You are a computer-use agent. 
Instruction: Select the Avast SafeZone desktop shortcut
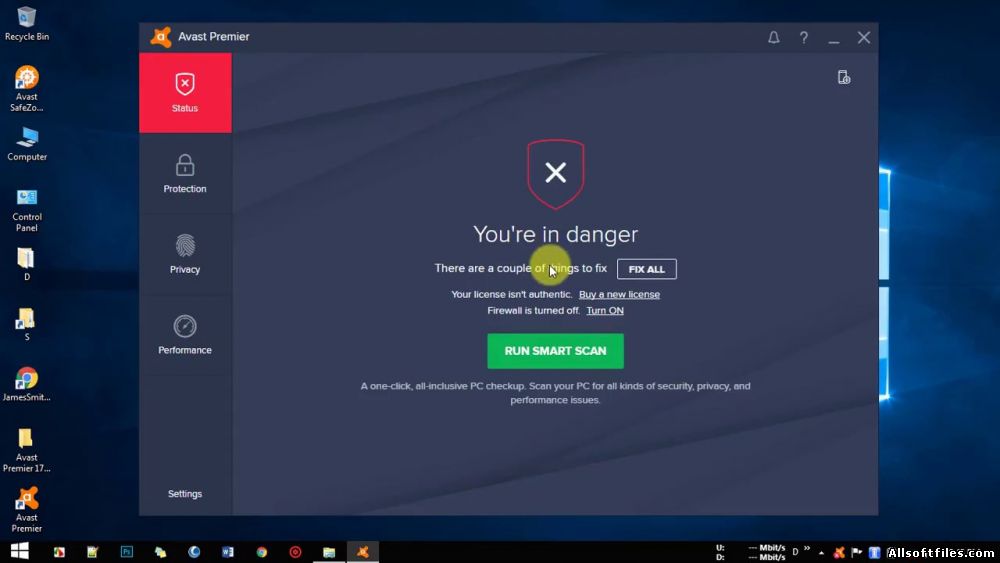coord(27,89)
